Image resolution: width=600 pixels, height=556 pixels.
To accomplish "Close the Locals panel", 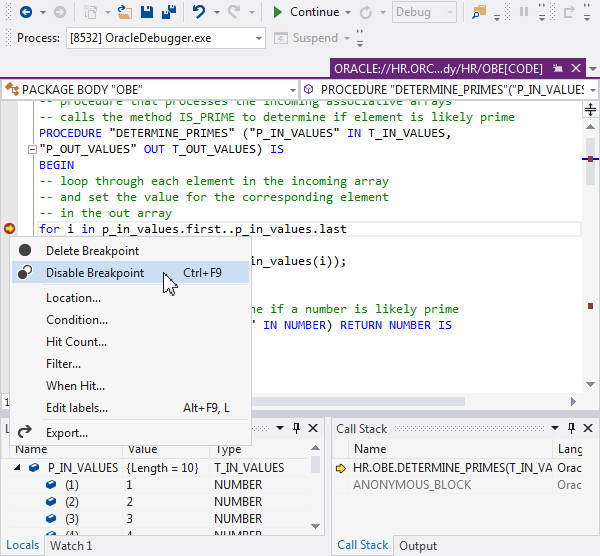I will coord(313,429).
